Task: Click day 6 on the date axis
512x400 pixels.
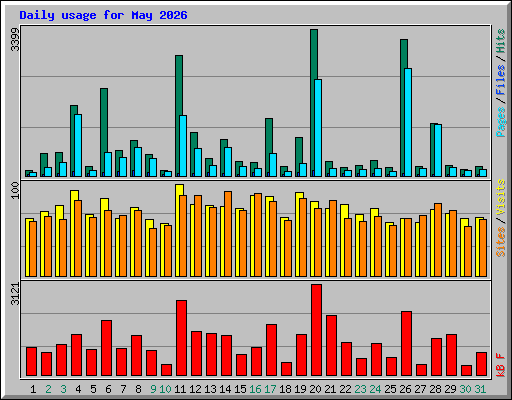Action: pyautogui.click(x=108, y=389)
